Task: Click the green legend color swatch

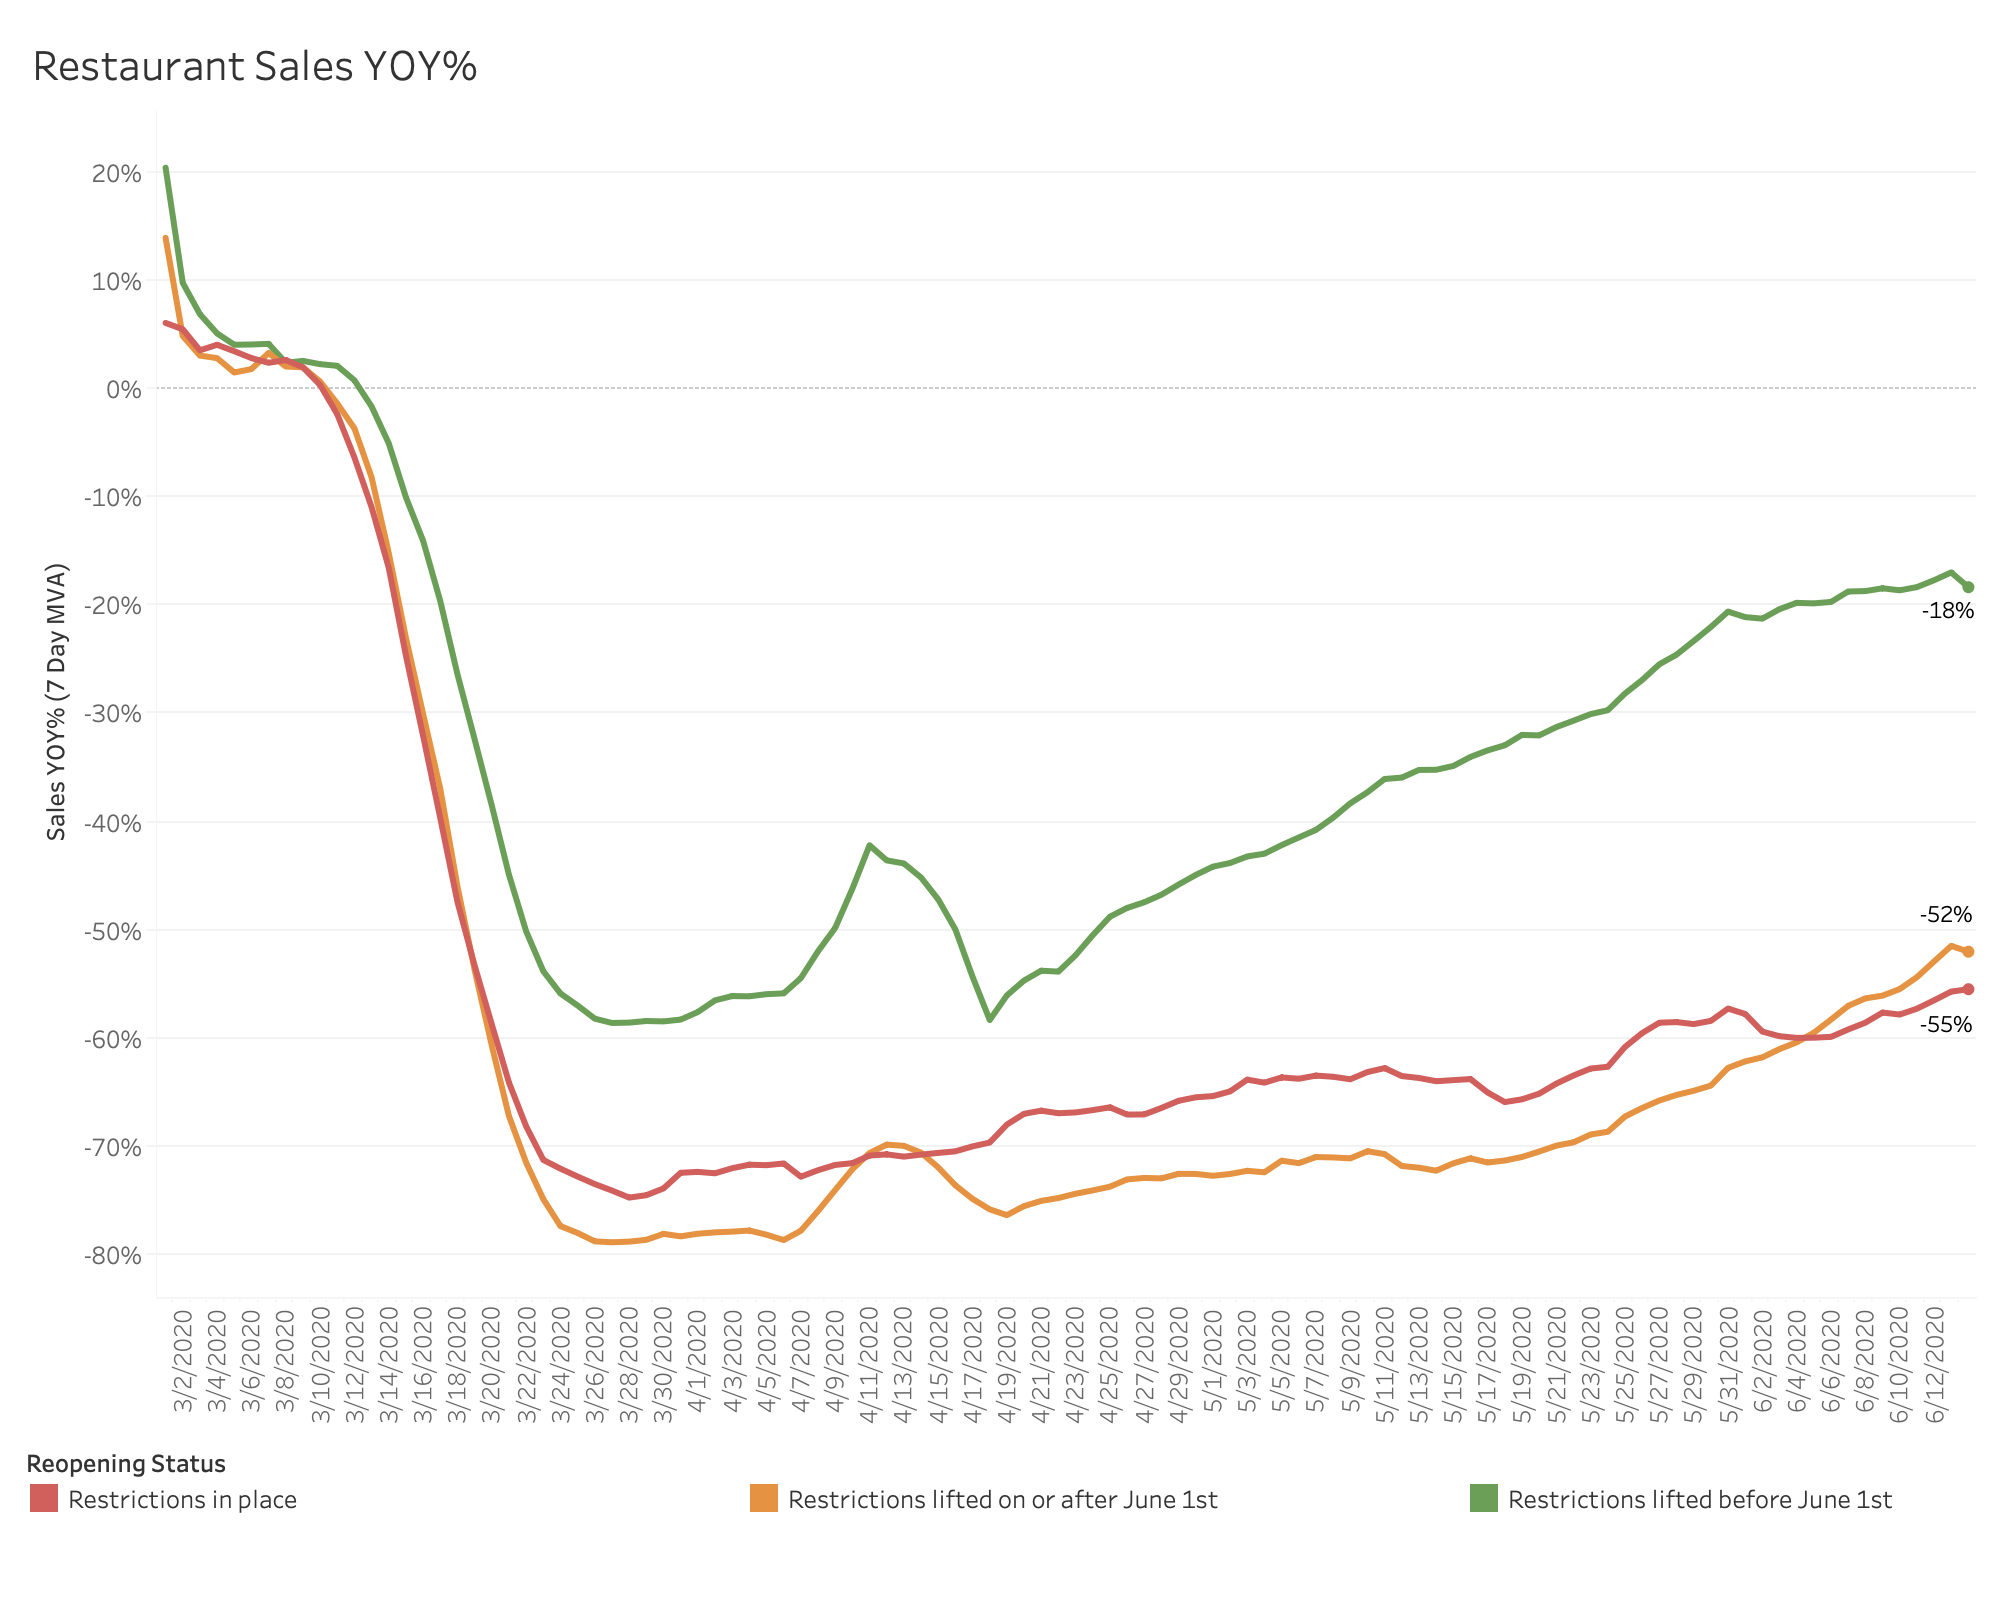Action: [1484, 1499]
